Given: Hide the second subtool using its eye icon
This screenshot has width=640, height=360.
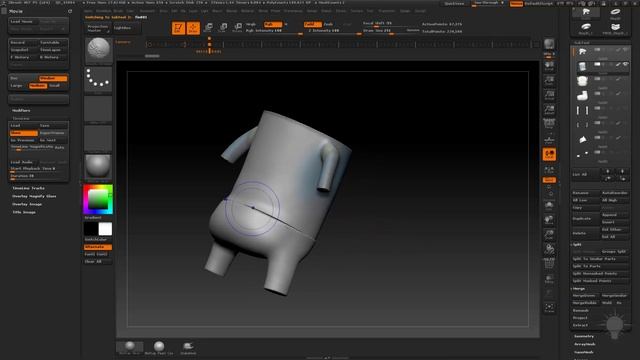Looking at the screenshot, I should [625, 64].
